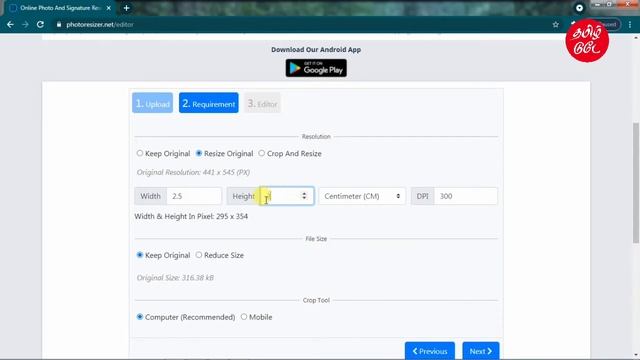Screen dimensions: 640x360
Task: Select the 2. Requirement step
Action: (x=209, y=103)
